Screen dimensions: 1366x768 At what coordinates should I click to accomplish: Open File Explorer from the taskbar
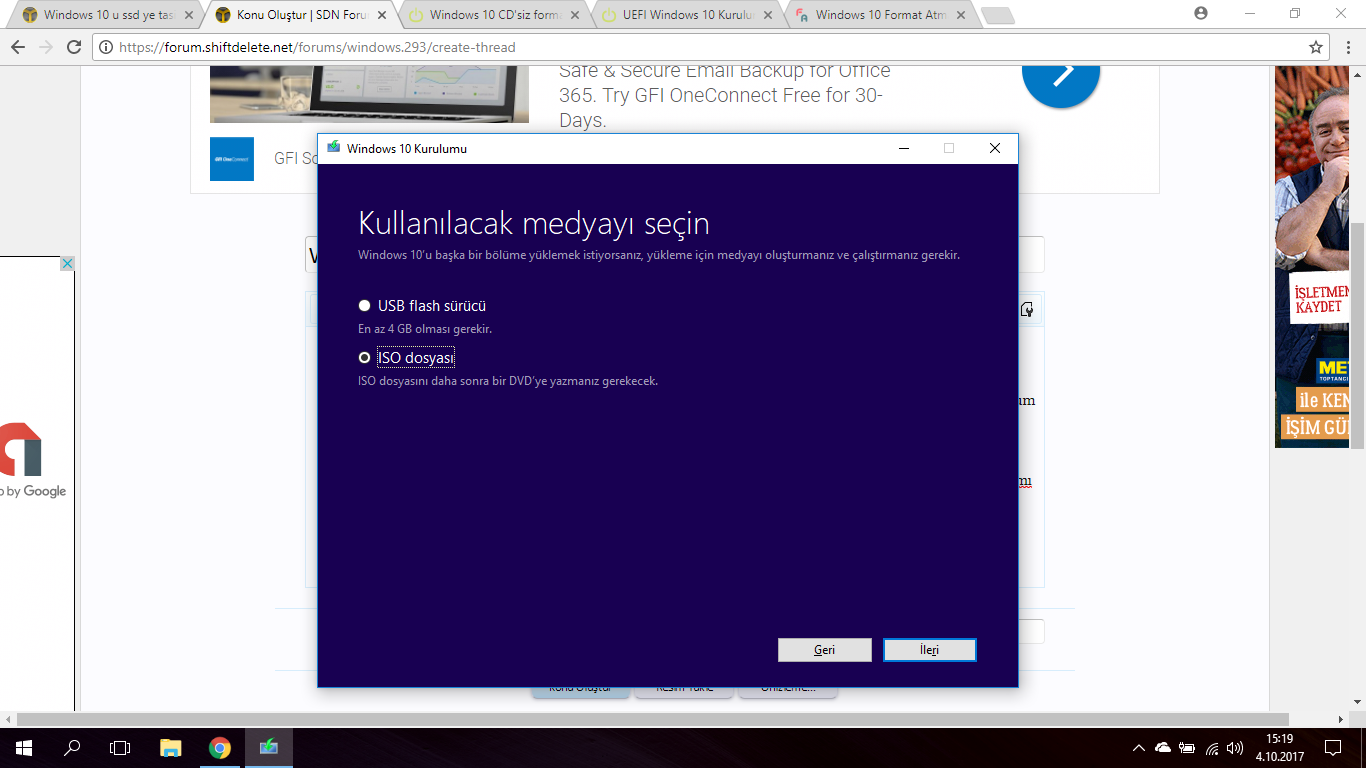pyautogui.click(x=171, y=747)
